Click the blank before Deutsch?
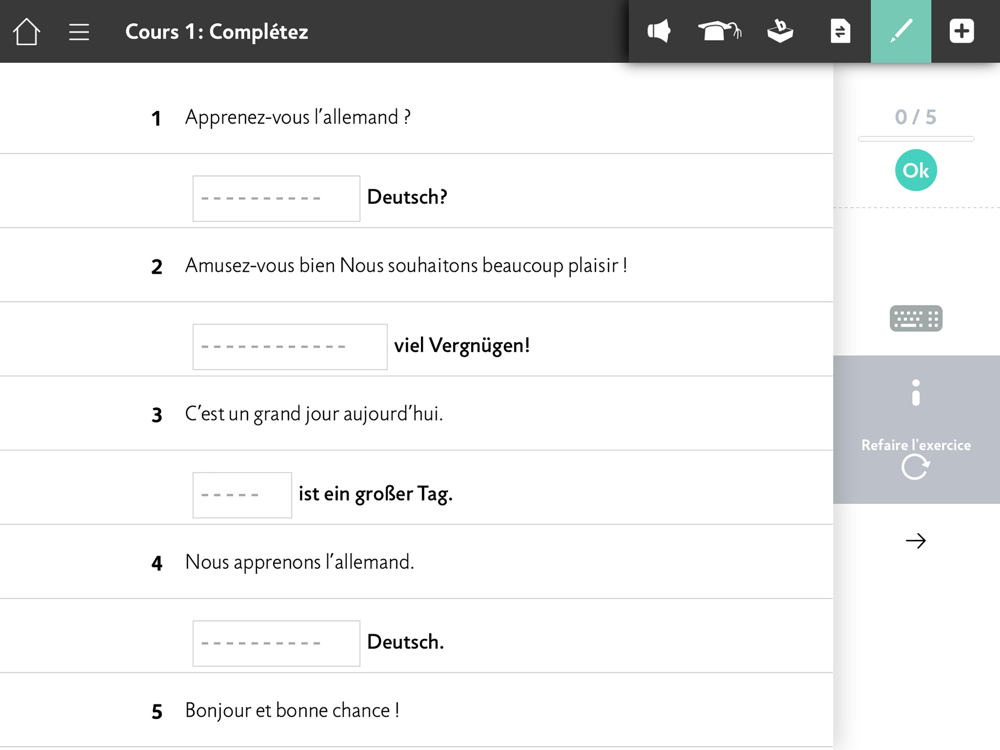1000x750 pixels. pos(276,198)
